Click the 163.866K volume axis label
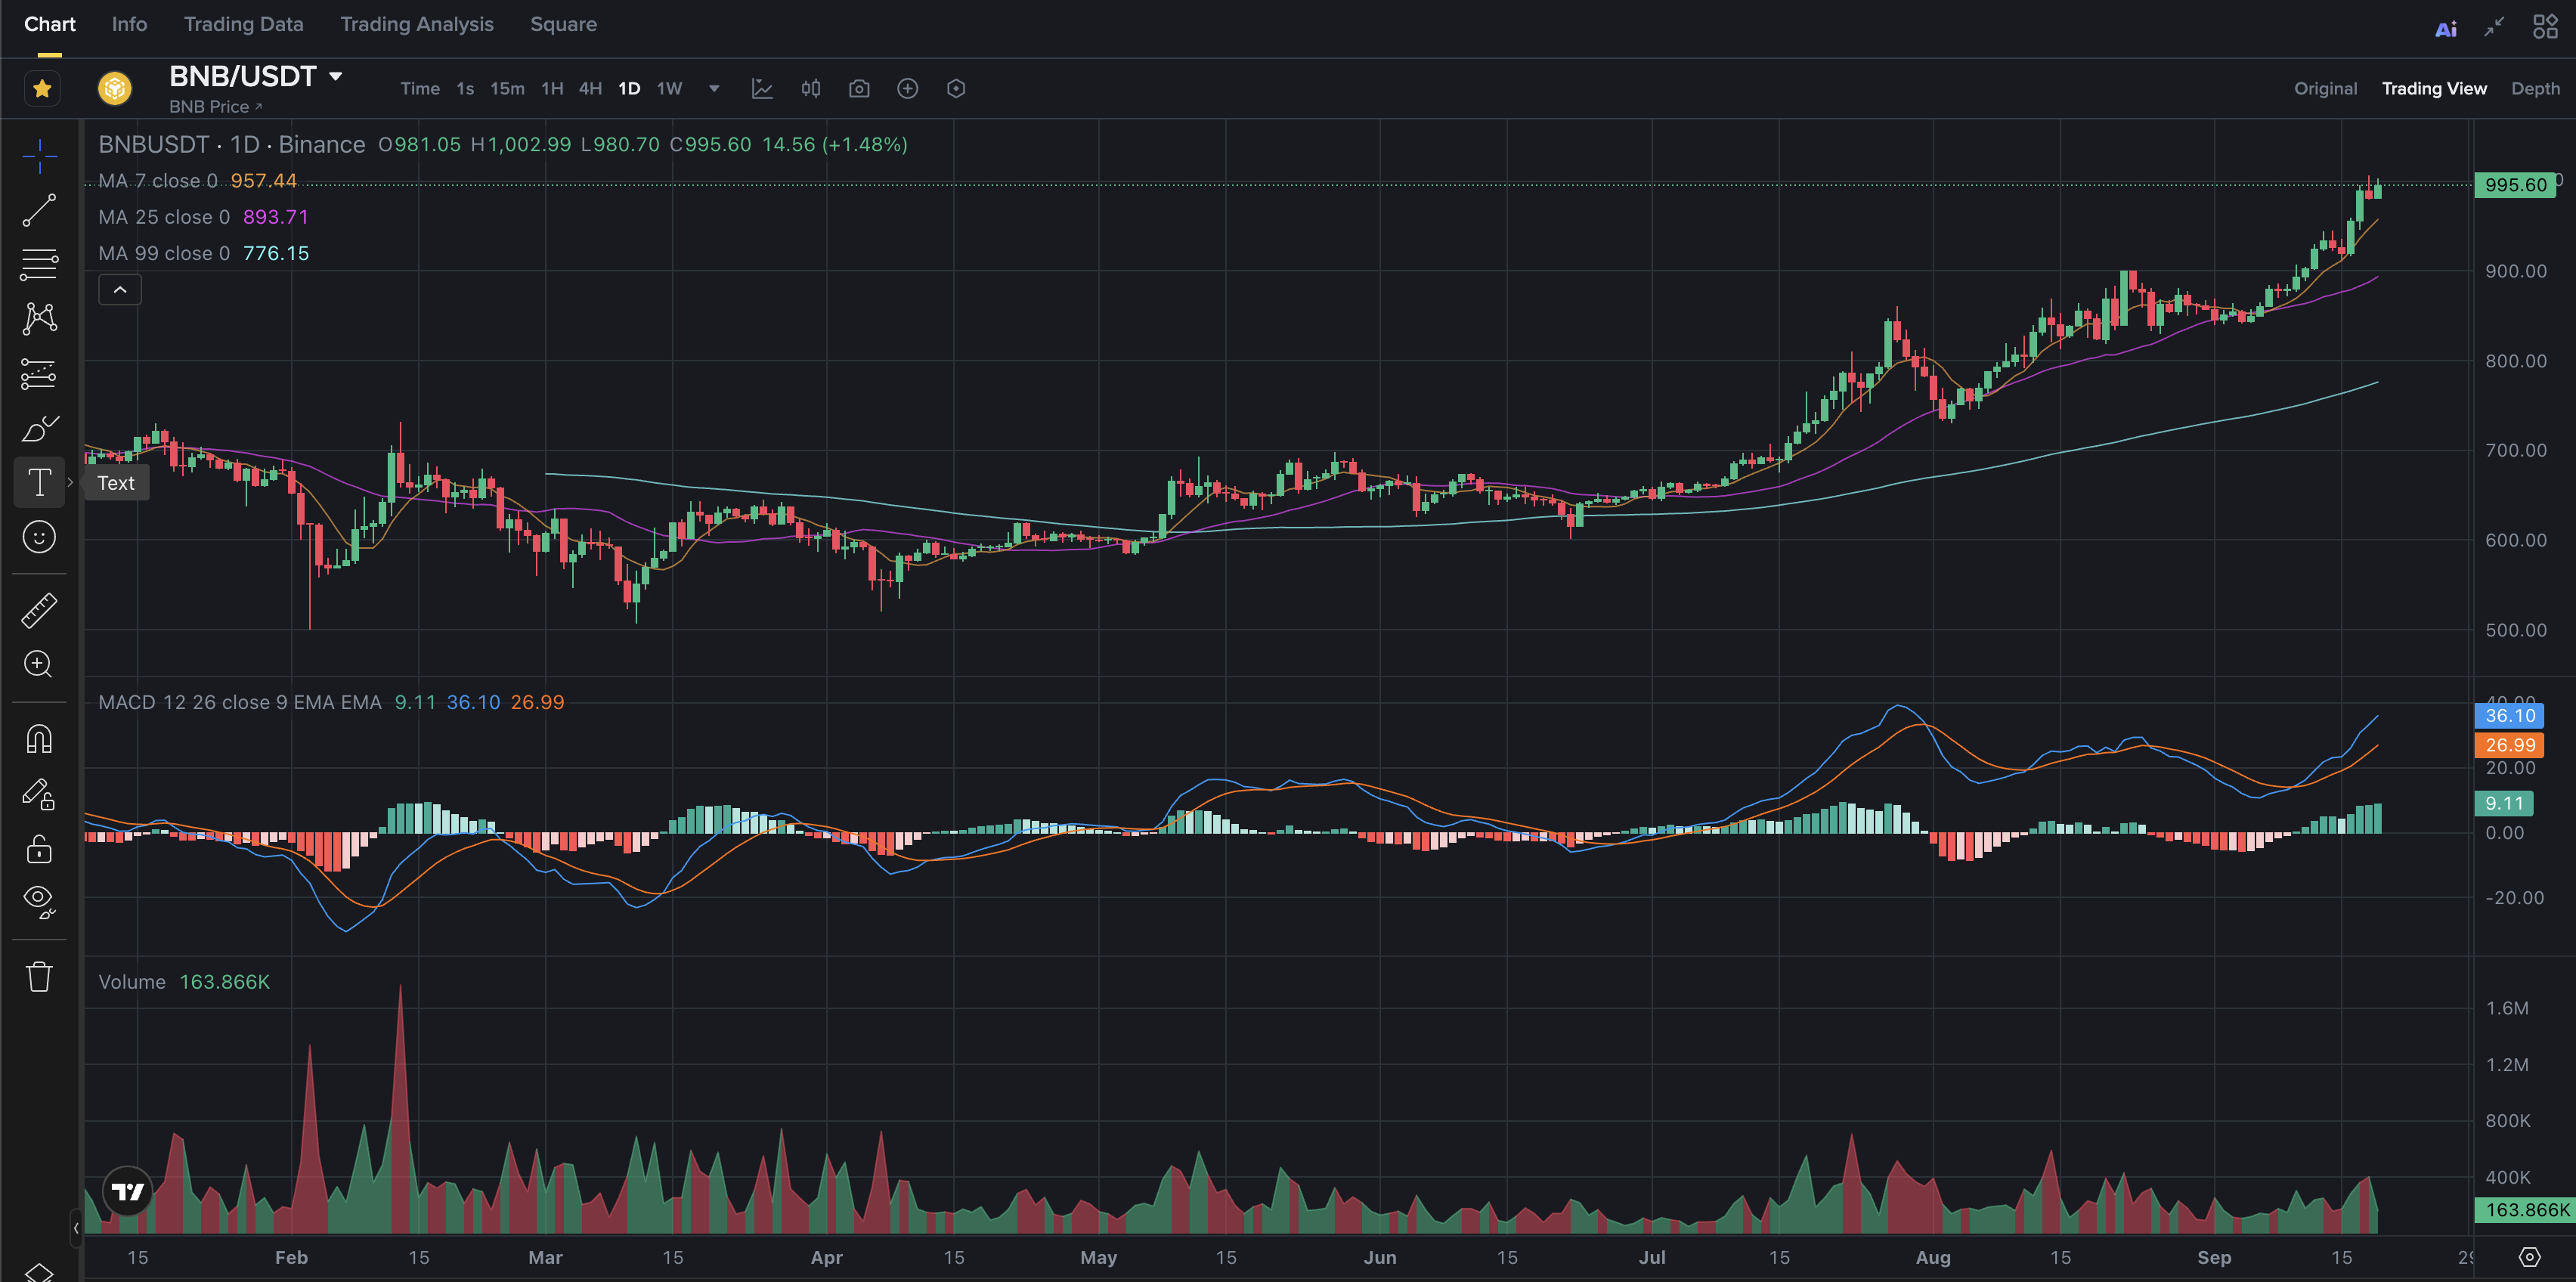 [x=2525, y=1210]
